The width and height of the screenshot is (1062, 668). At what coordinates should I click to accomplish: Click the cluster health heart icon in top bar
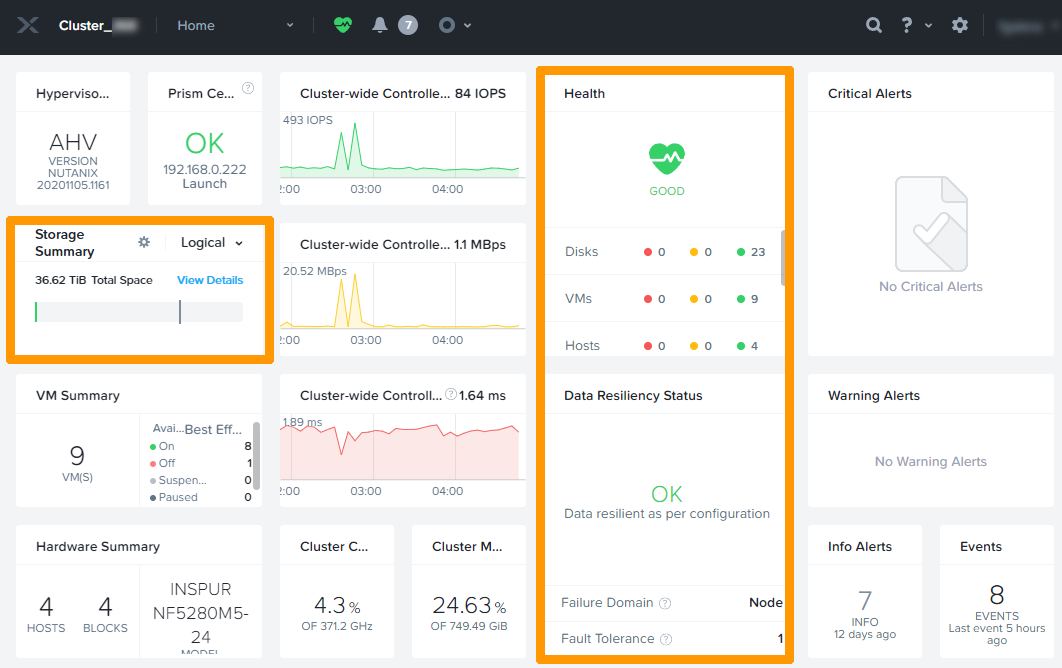tap(342, 25)
